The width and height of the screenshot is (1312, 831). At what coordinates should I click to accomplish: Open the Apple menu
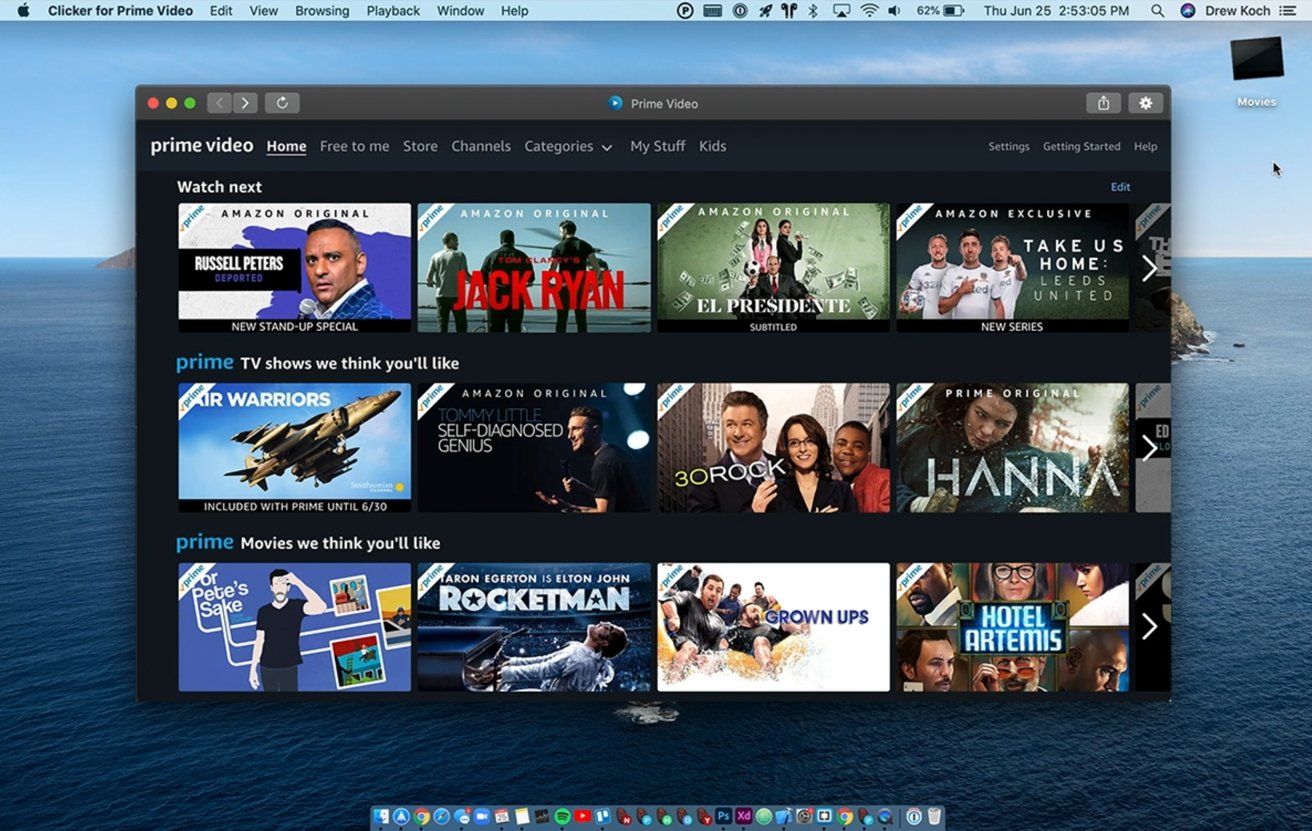23,10
